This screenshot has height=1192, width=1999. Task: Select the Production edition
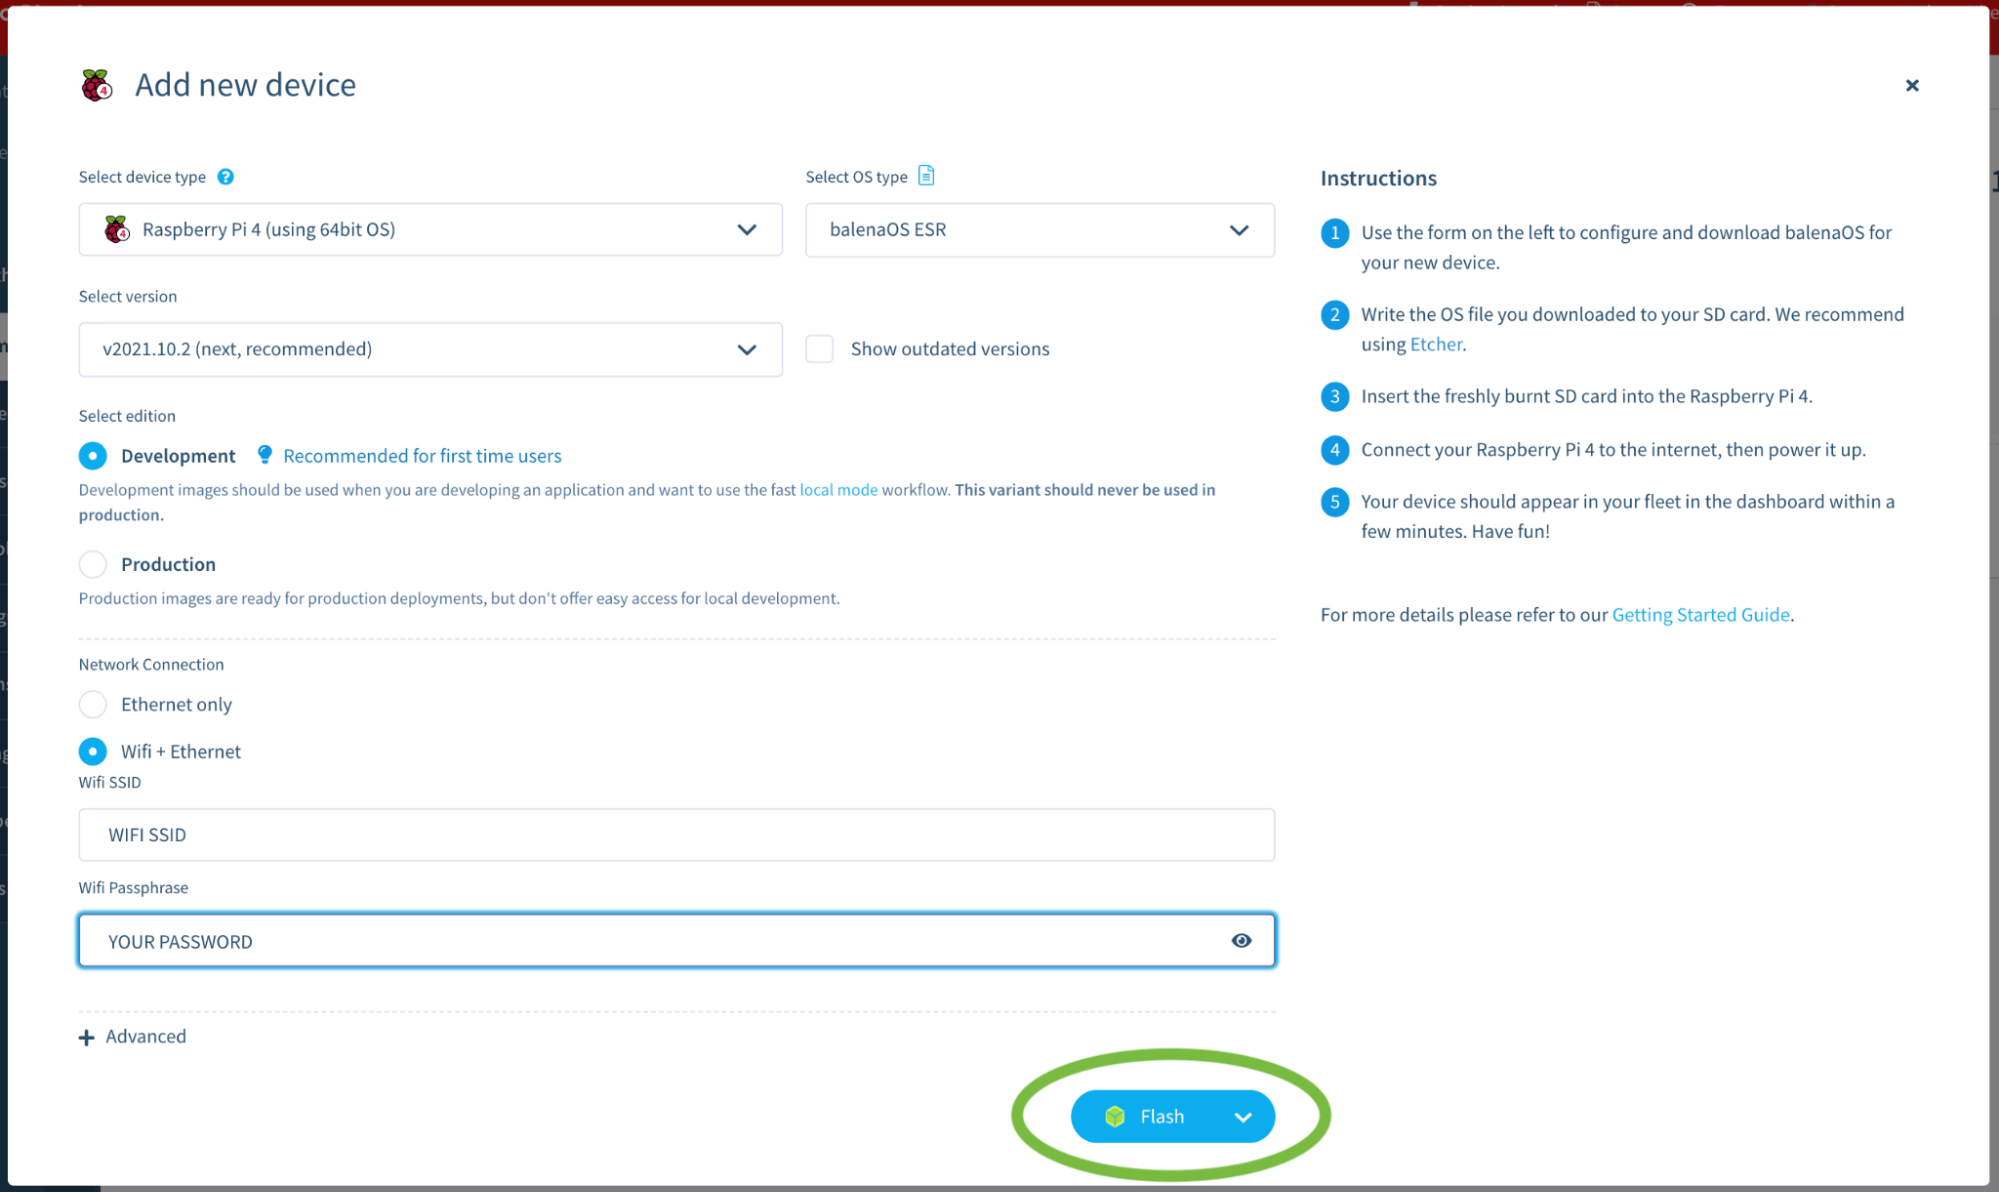point(92,564)
